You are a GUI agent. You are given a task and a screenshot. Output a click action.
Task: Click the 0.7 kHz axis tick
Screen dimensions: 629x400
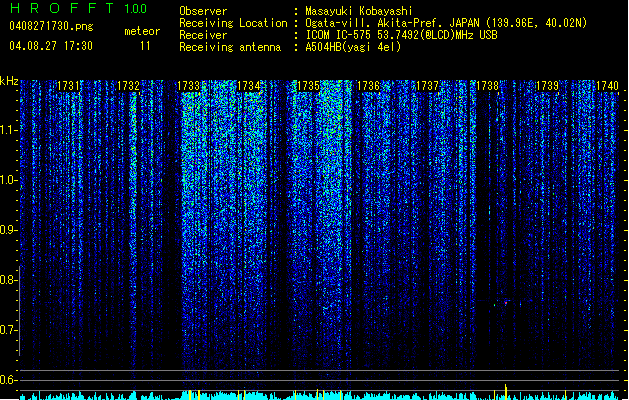tap(8, 330)
